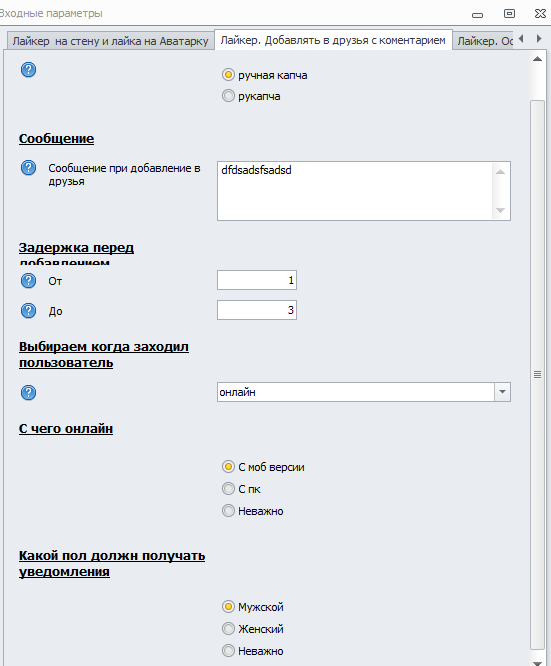Image resolution: width=551 pixels, height=666 pixels.
Task: Click the message text area 'dfdsadsfsadsd'
Action: click(355, 191)
